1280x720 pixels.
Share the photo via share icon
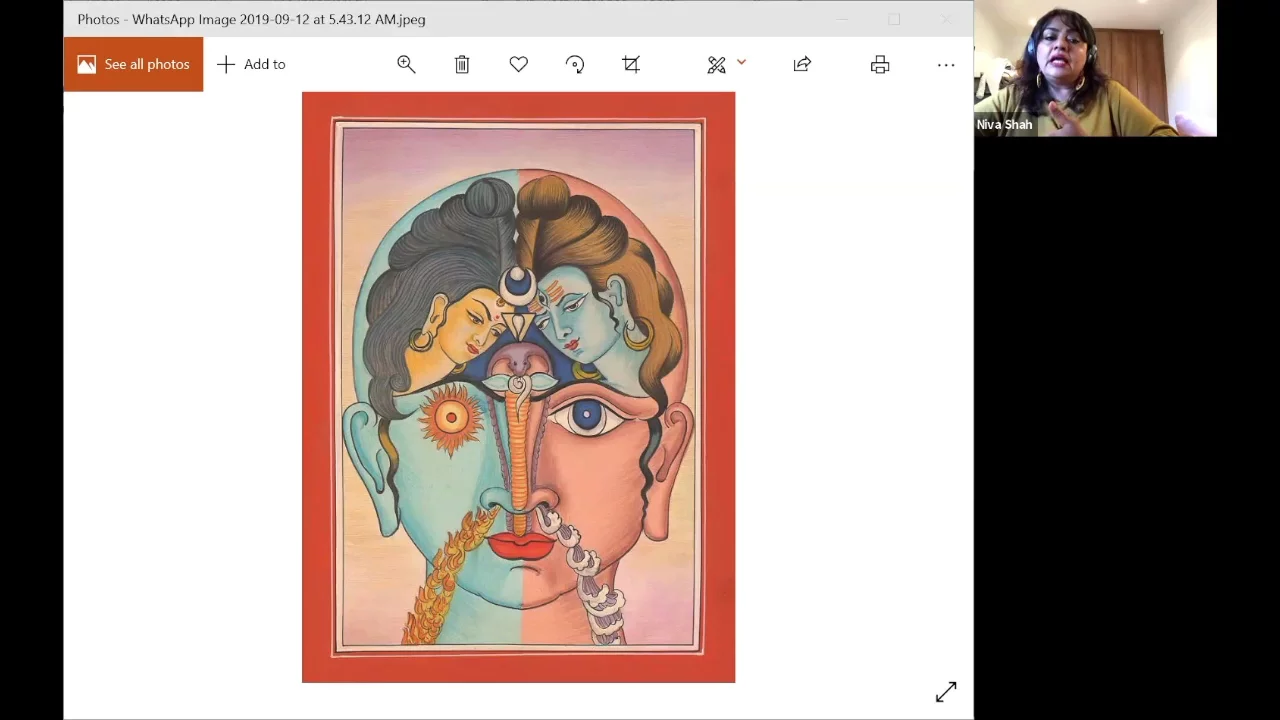coord(802,64)
